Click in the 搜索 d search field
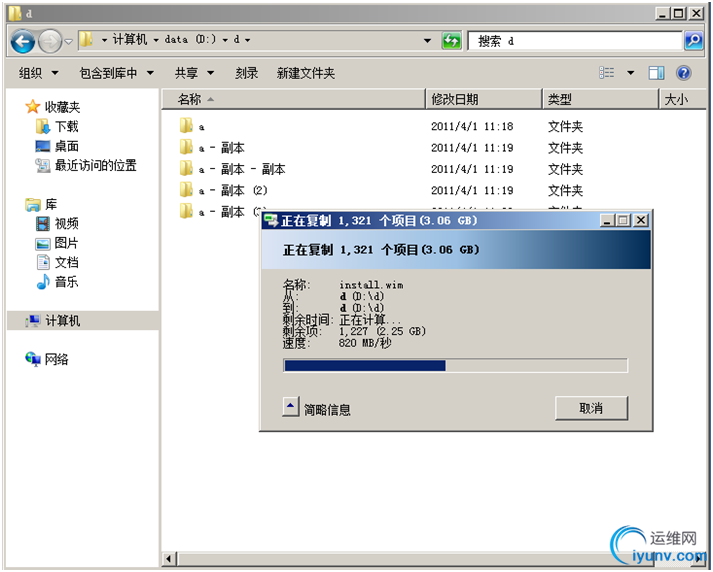The width and height of the screenshot is (713, 572). click(575, 41)
